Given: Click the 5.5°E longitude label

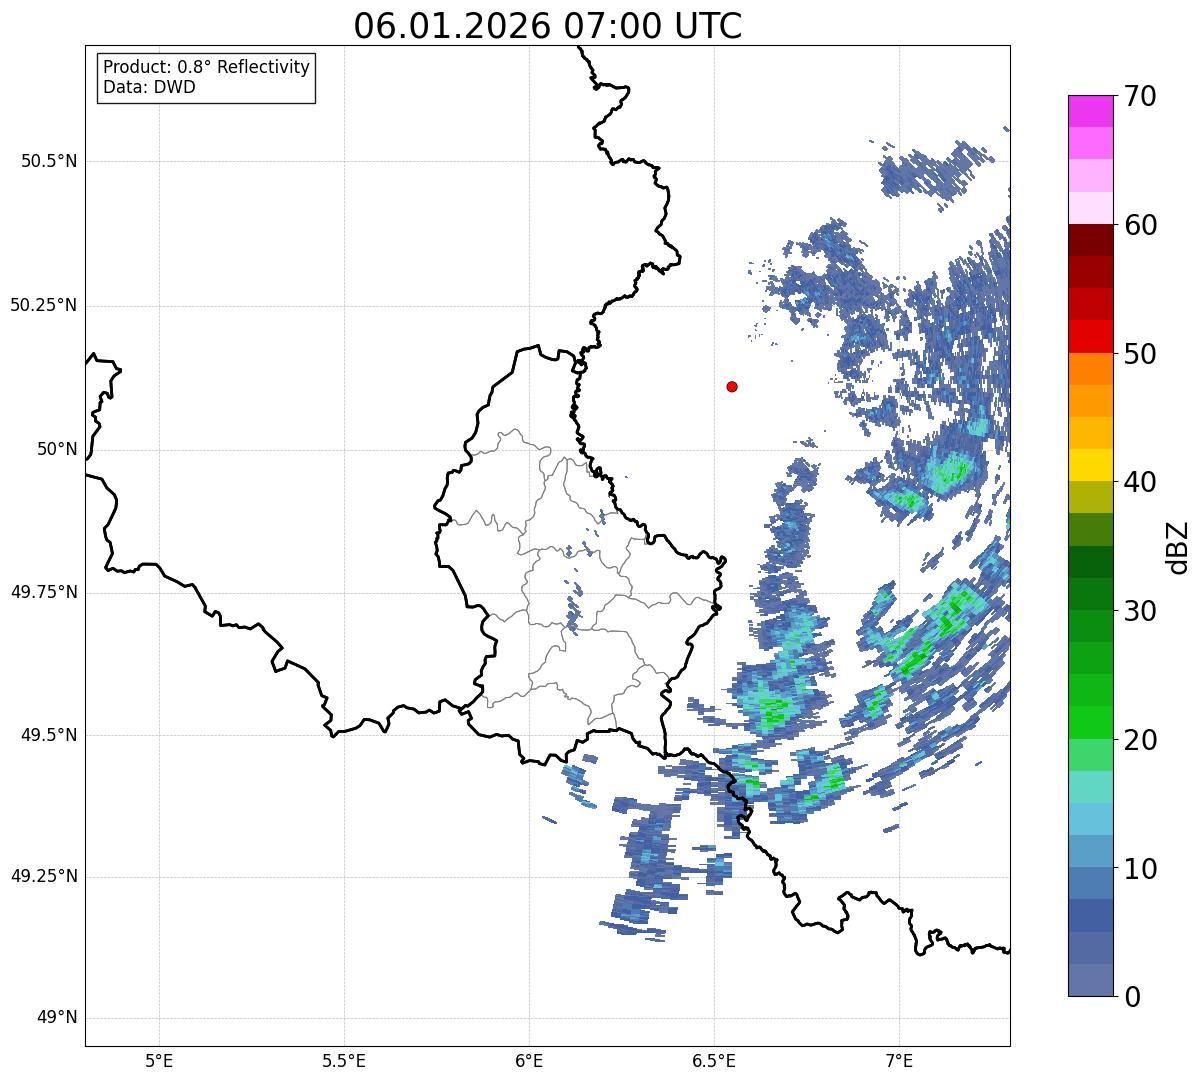Looking at the screenshot, I should [344, 1061].
